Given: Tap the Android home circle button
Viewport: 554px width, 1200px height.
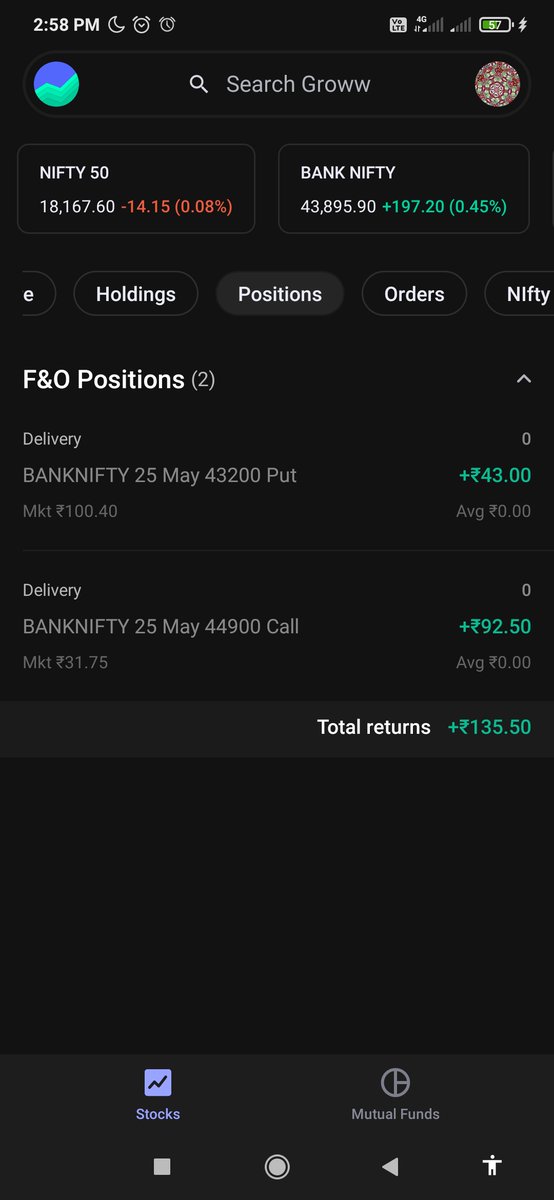Looking at the screenshot, I should point(277,1166).
